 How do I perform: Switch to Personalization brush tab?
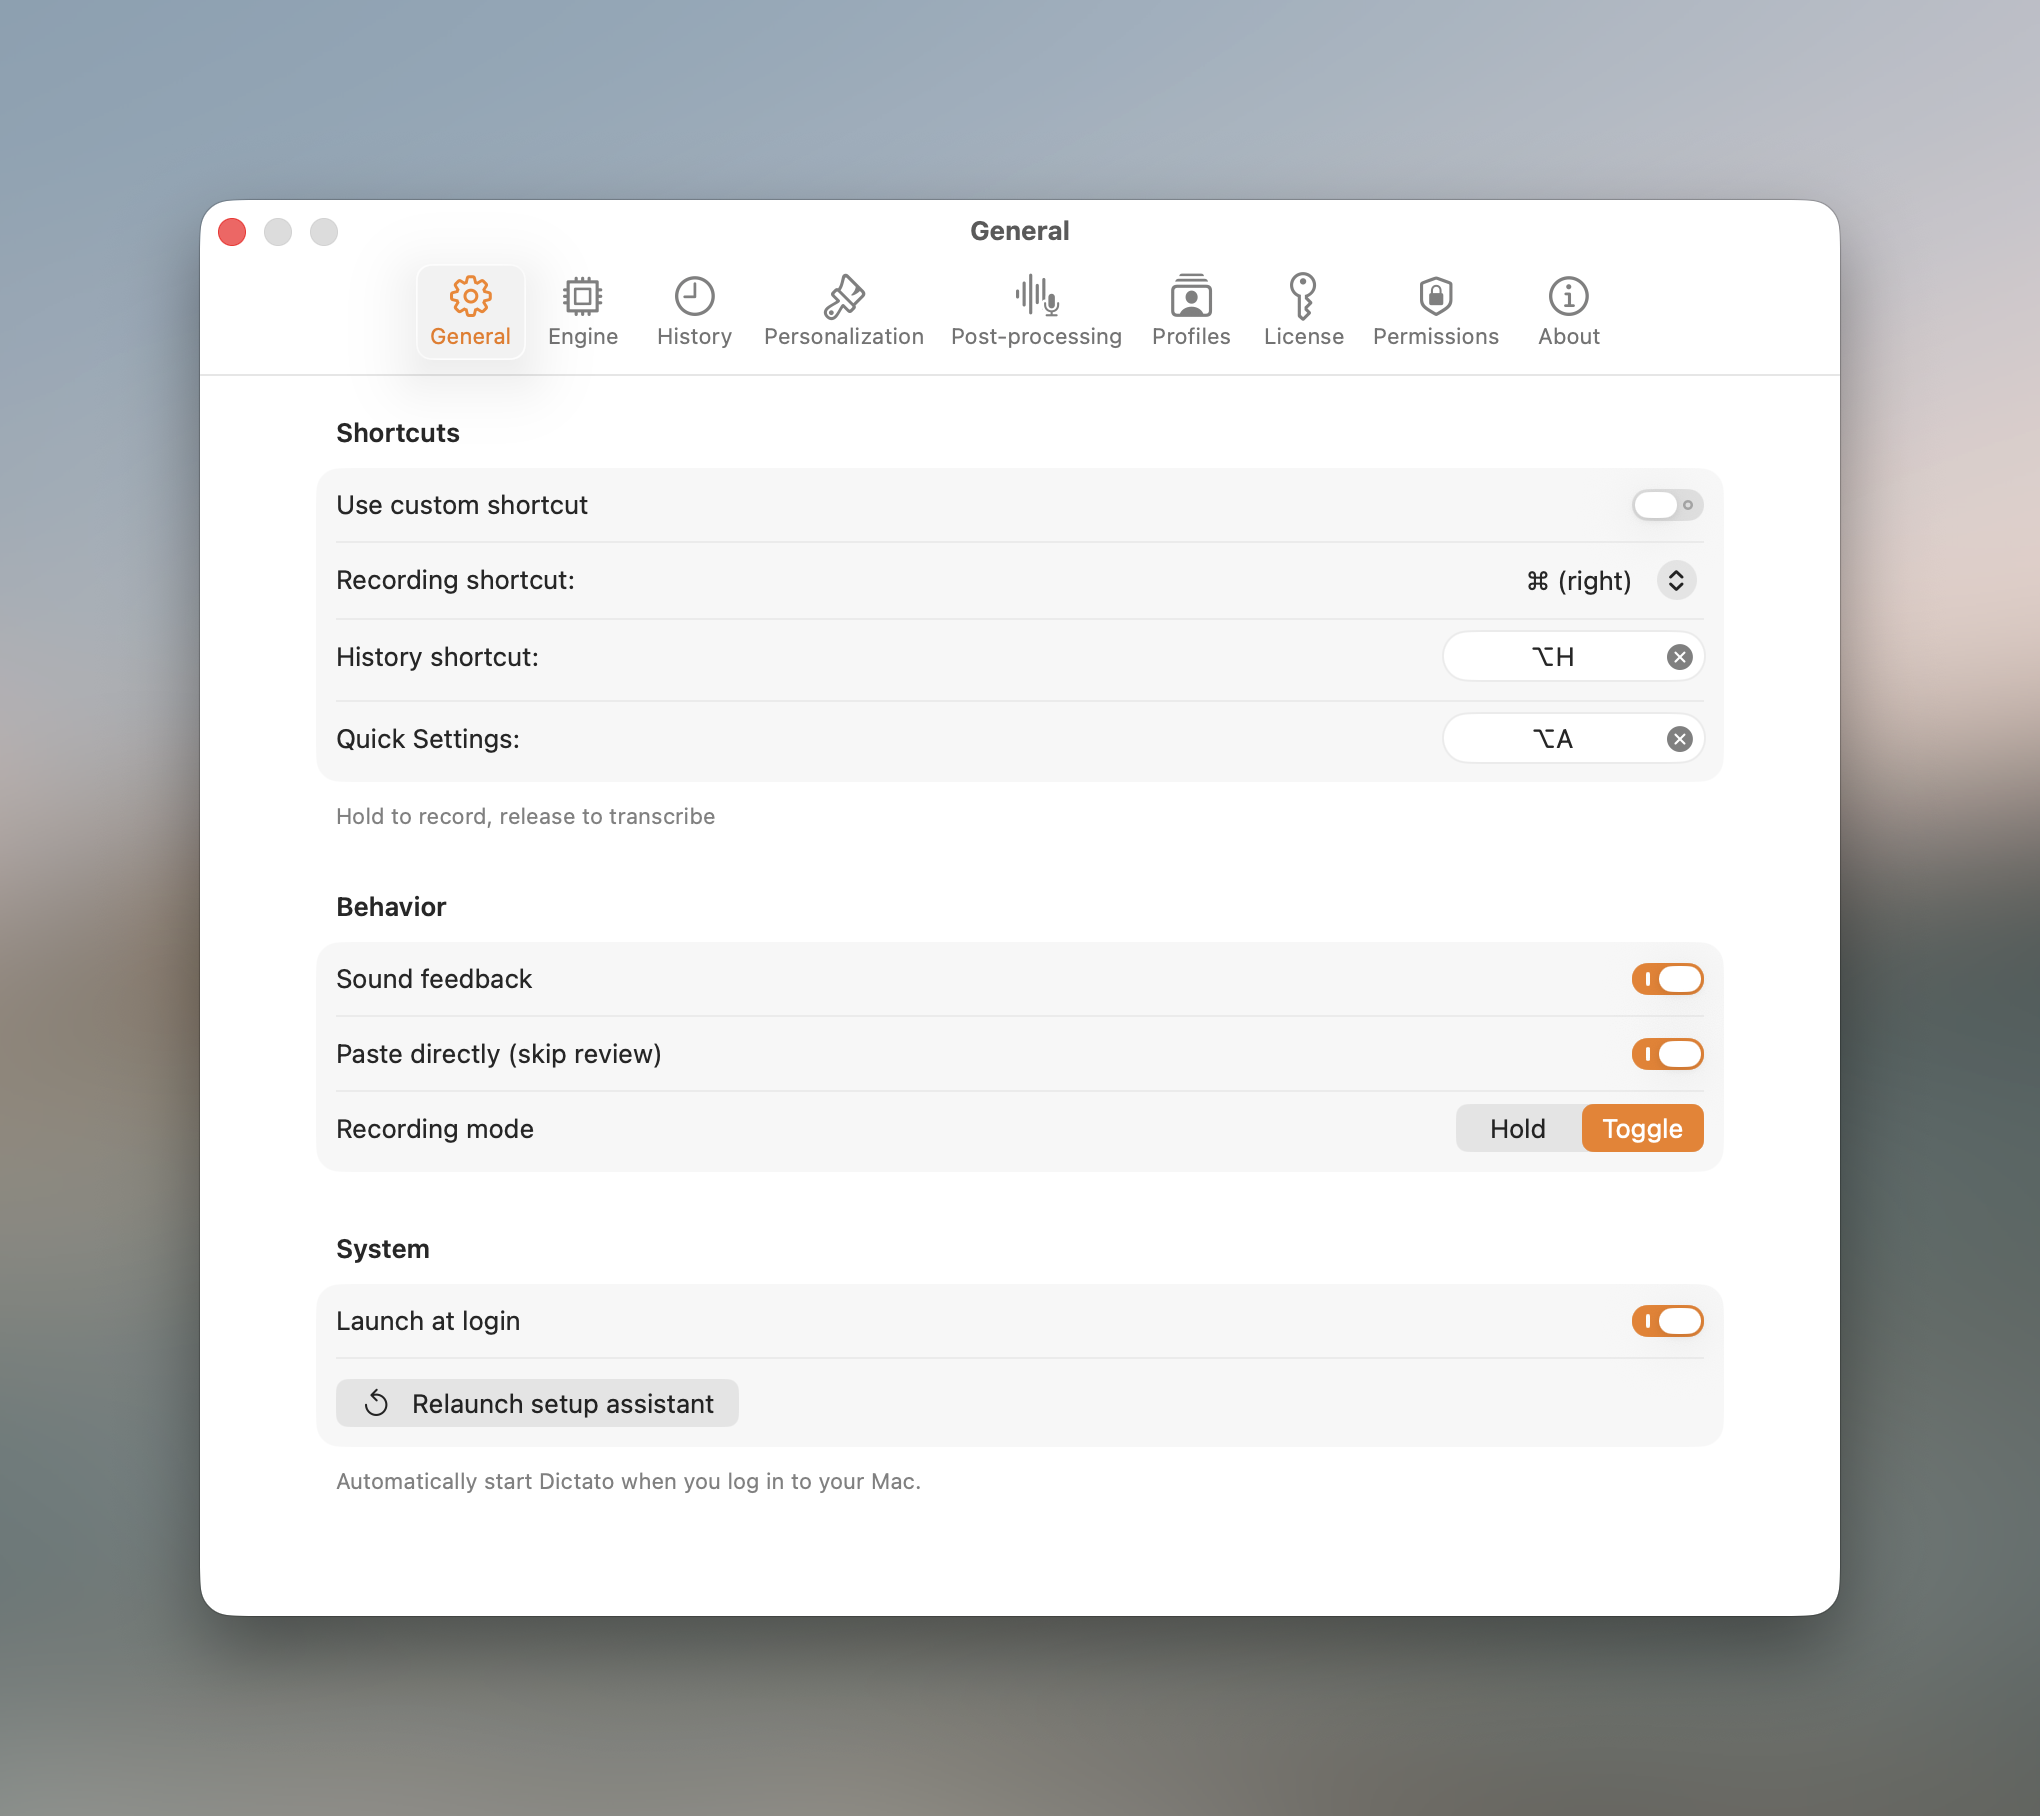click(844, 312)
